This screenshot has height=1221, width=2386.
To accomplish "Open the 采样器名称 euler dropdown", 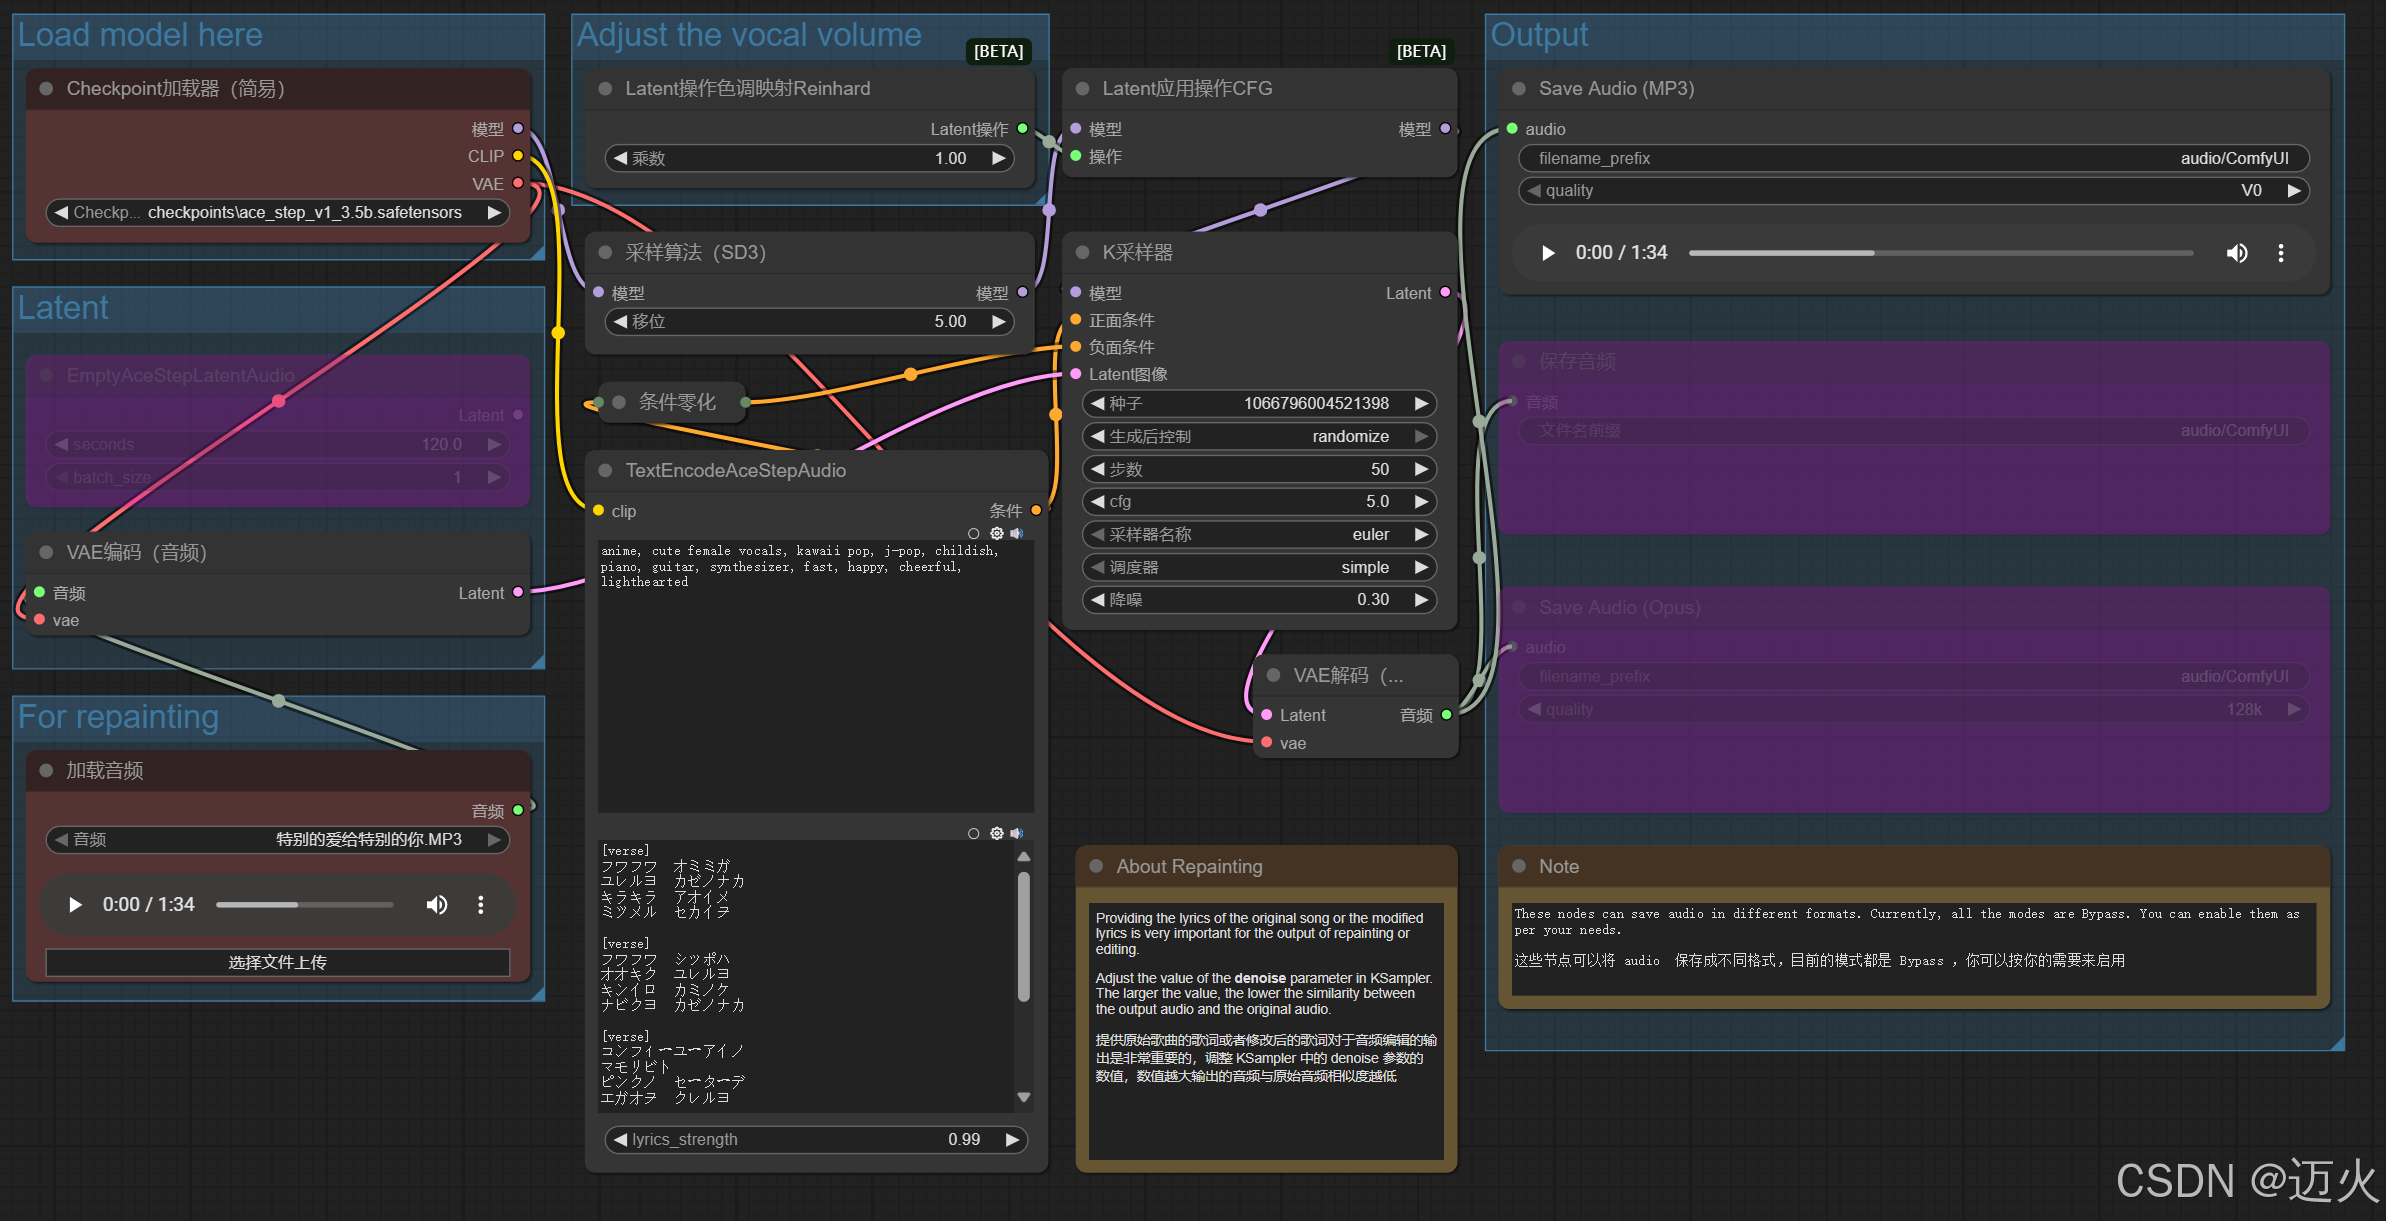I will tap(1260, 534).
